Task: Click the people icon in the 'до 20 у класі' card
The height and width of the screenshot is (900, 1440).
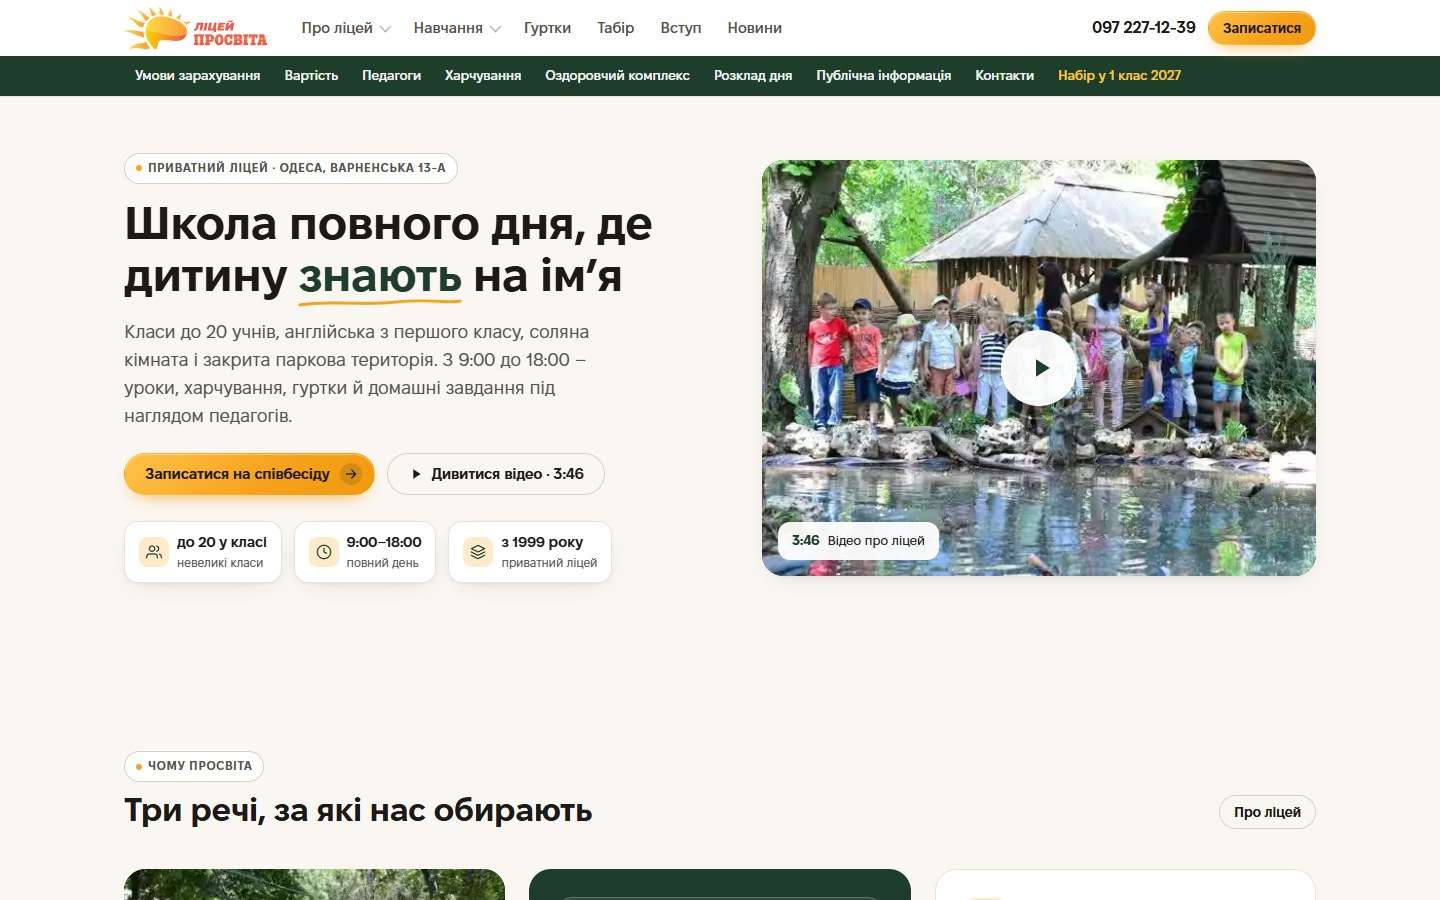Action: click(x=154, y=552)
